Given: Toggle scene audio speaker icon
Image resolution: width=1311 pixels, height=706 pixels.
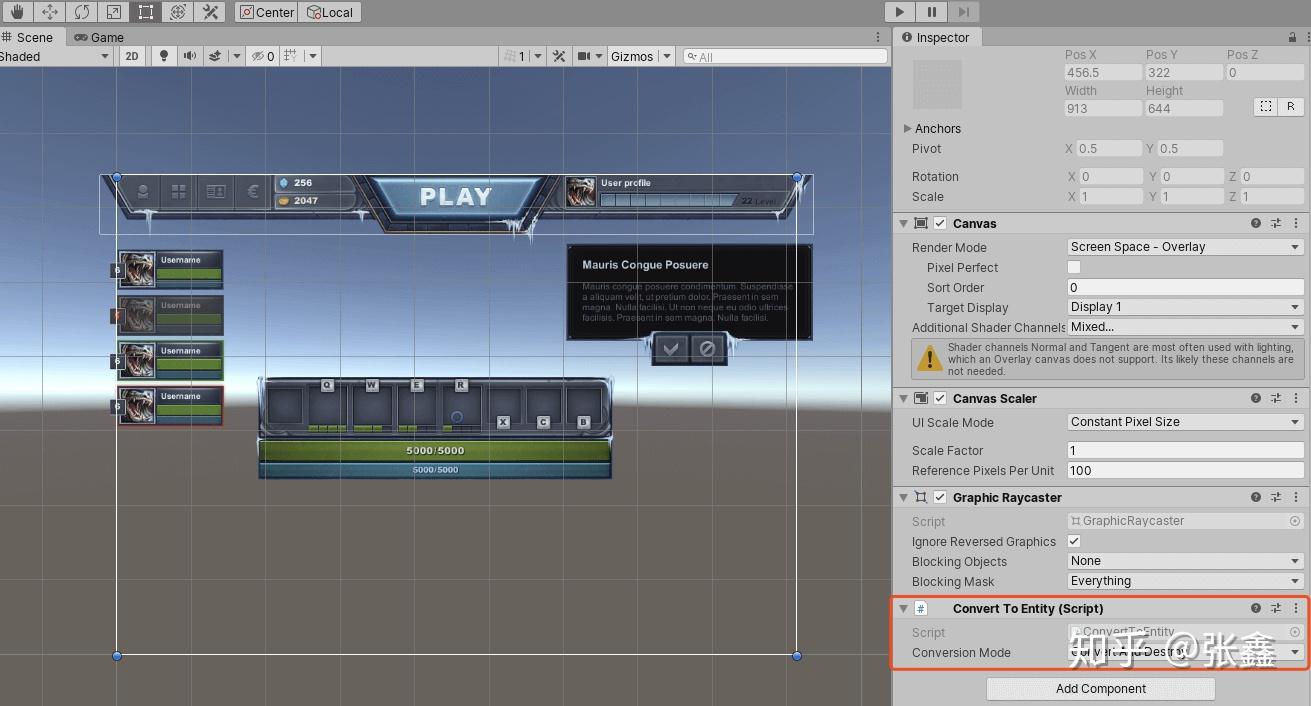Looking at the screenshot, I should [x=189, y=56].
